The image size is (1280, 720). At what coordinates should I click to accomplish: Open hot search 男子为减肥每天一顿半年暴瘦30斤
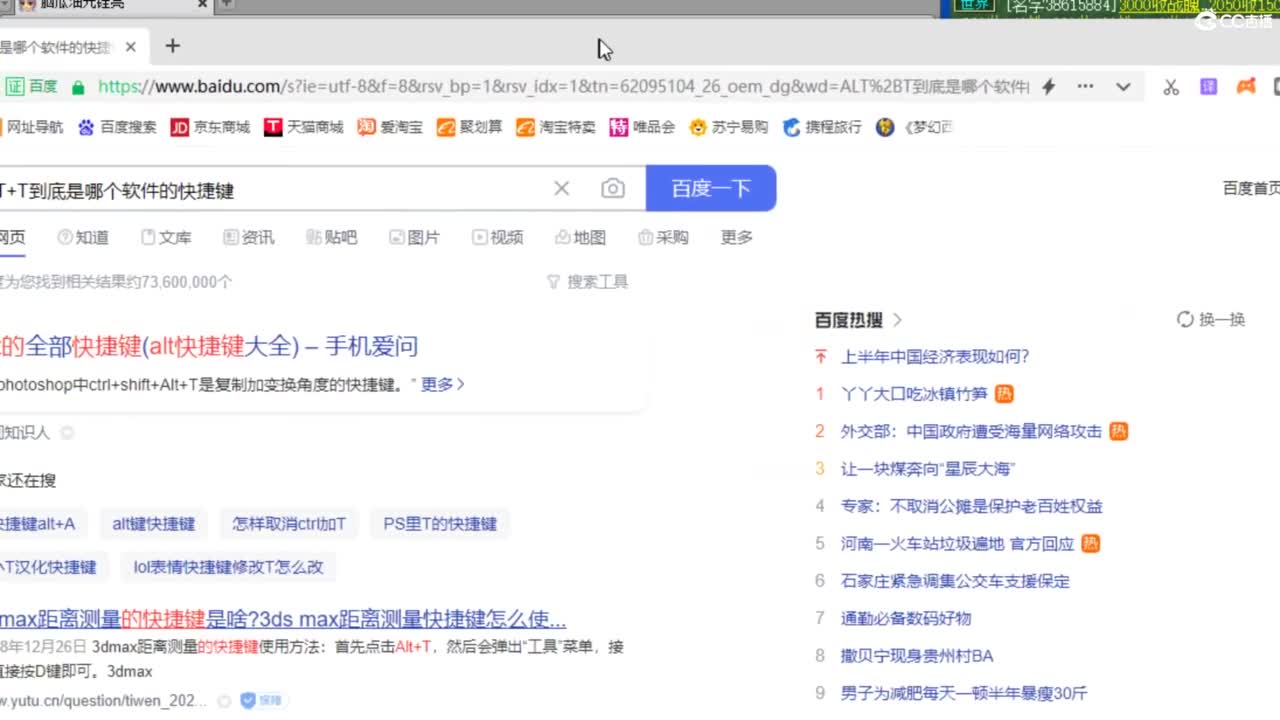[964, 693]
